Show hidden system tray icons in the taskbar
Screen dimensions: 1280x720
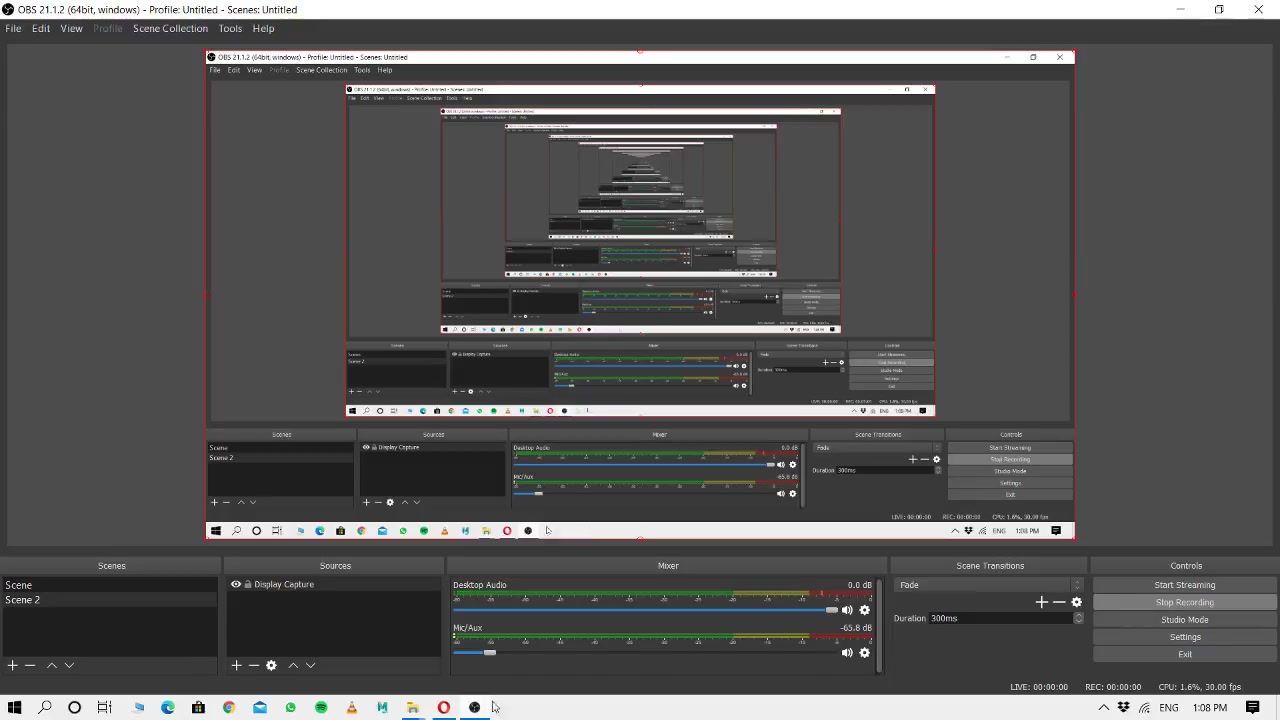(1103, 708)
